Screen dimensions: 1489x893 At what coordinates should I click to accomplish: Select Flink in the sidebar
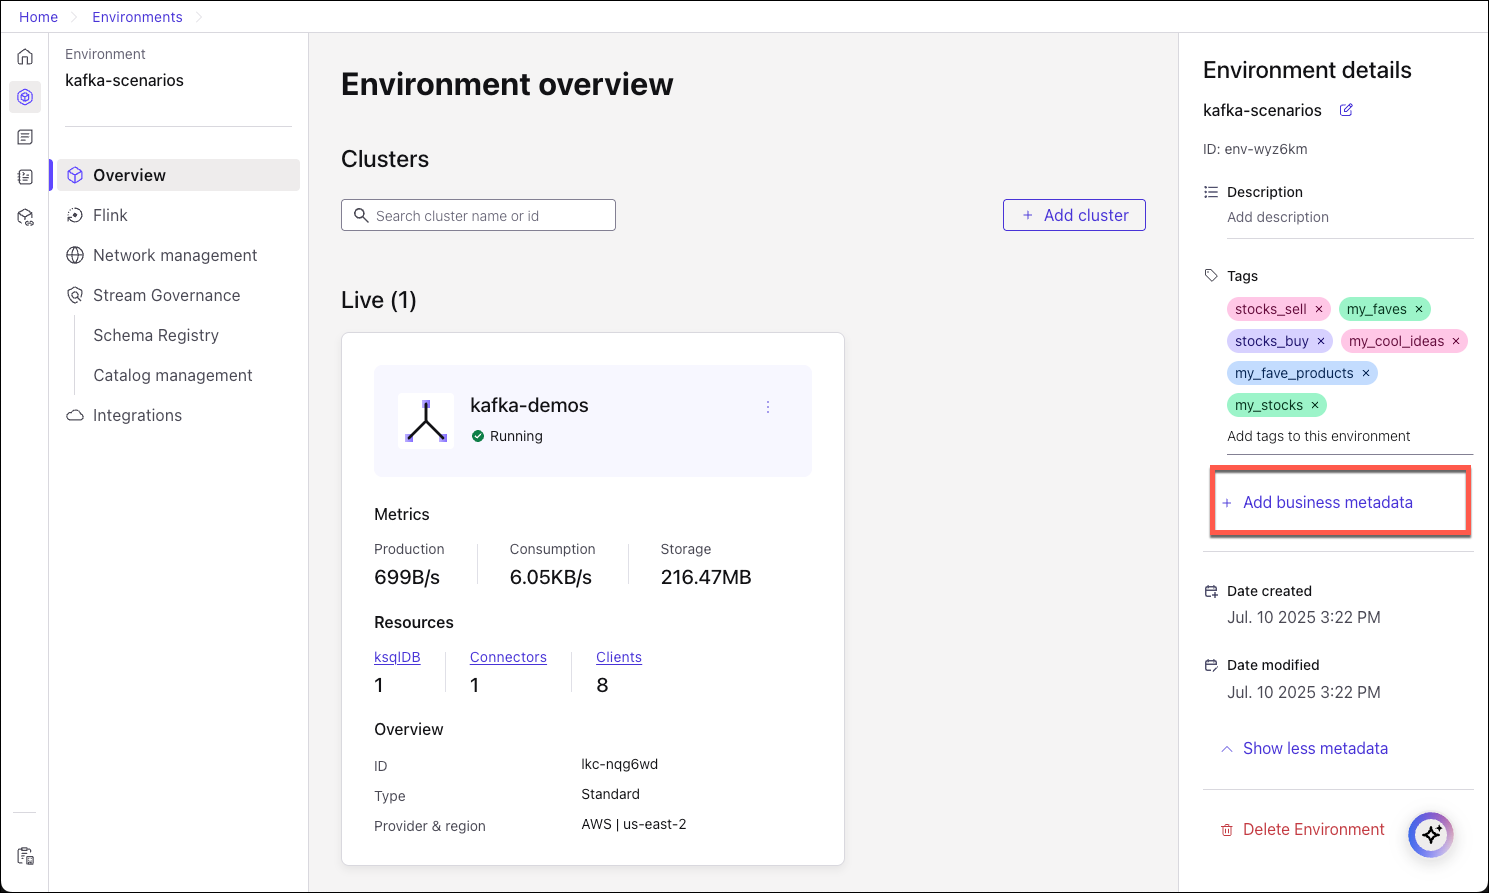click(x=110, y=215)
